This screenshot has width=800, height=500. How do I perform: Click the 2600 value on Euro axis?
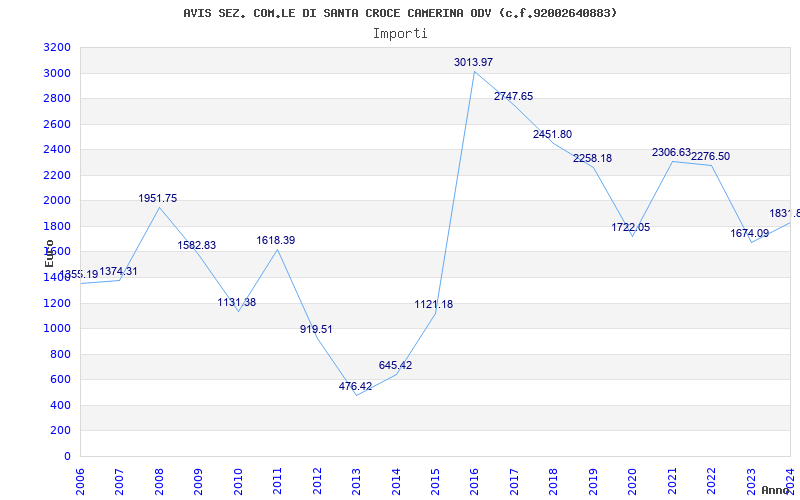pos(57,124)
